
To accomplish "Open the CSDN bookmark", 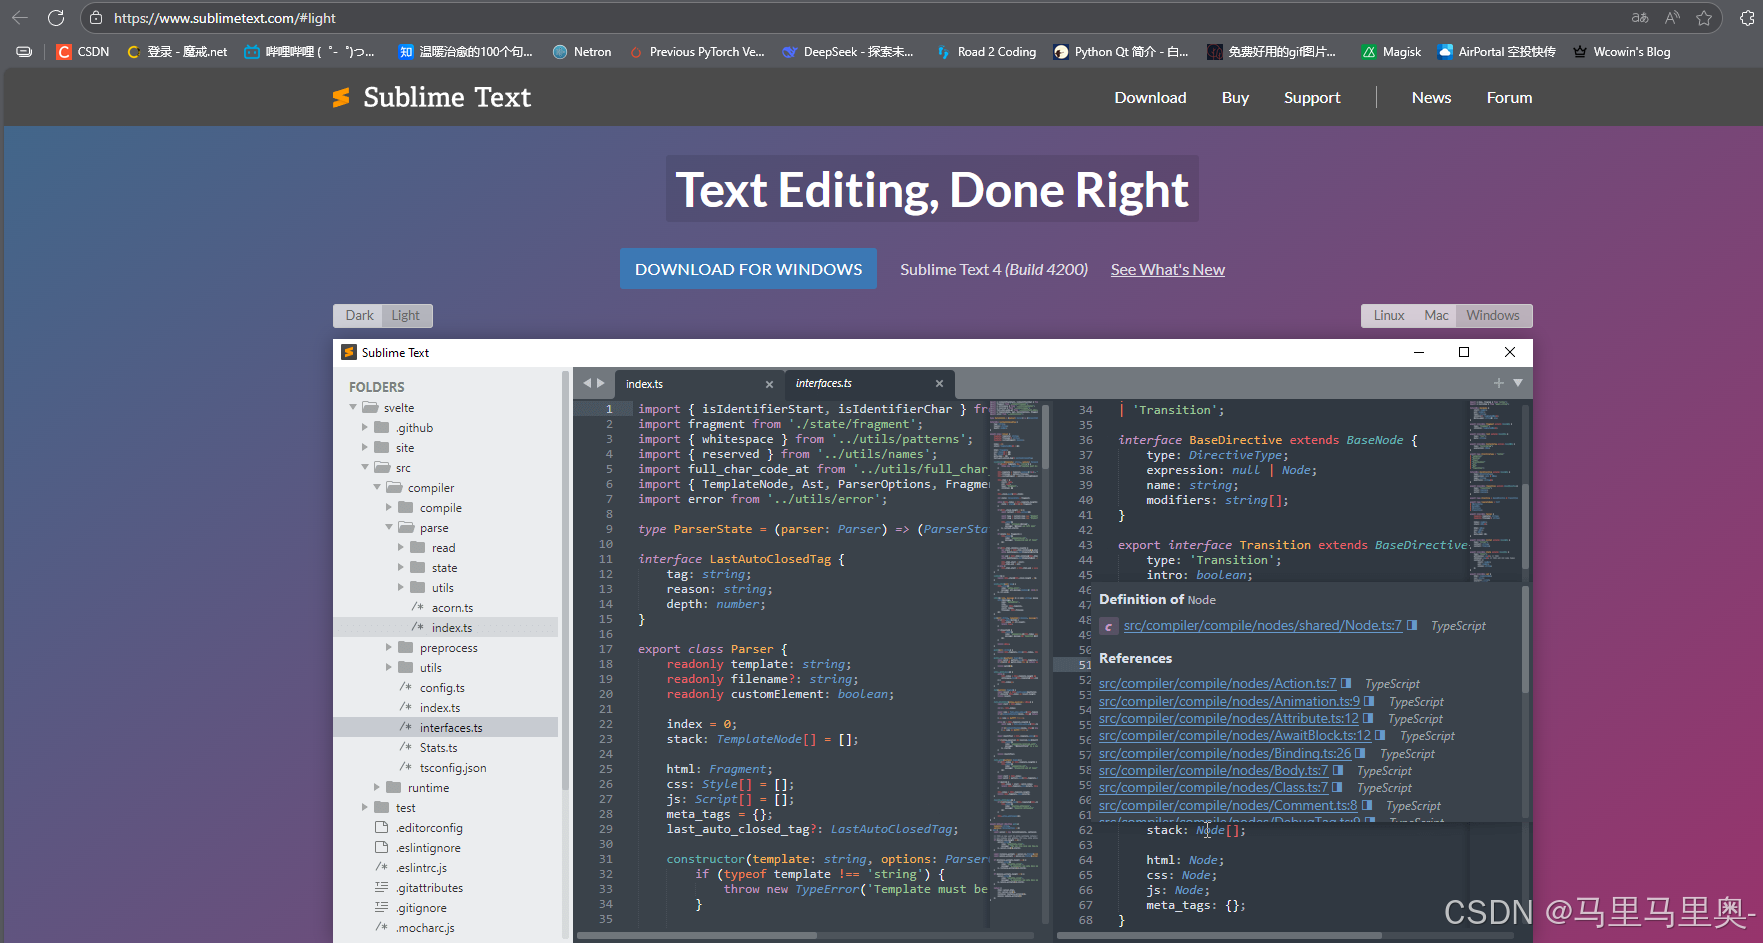I will click(83, 52).
